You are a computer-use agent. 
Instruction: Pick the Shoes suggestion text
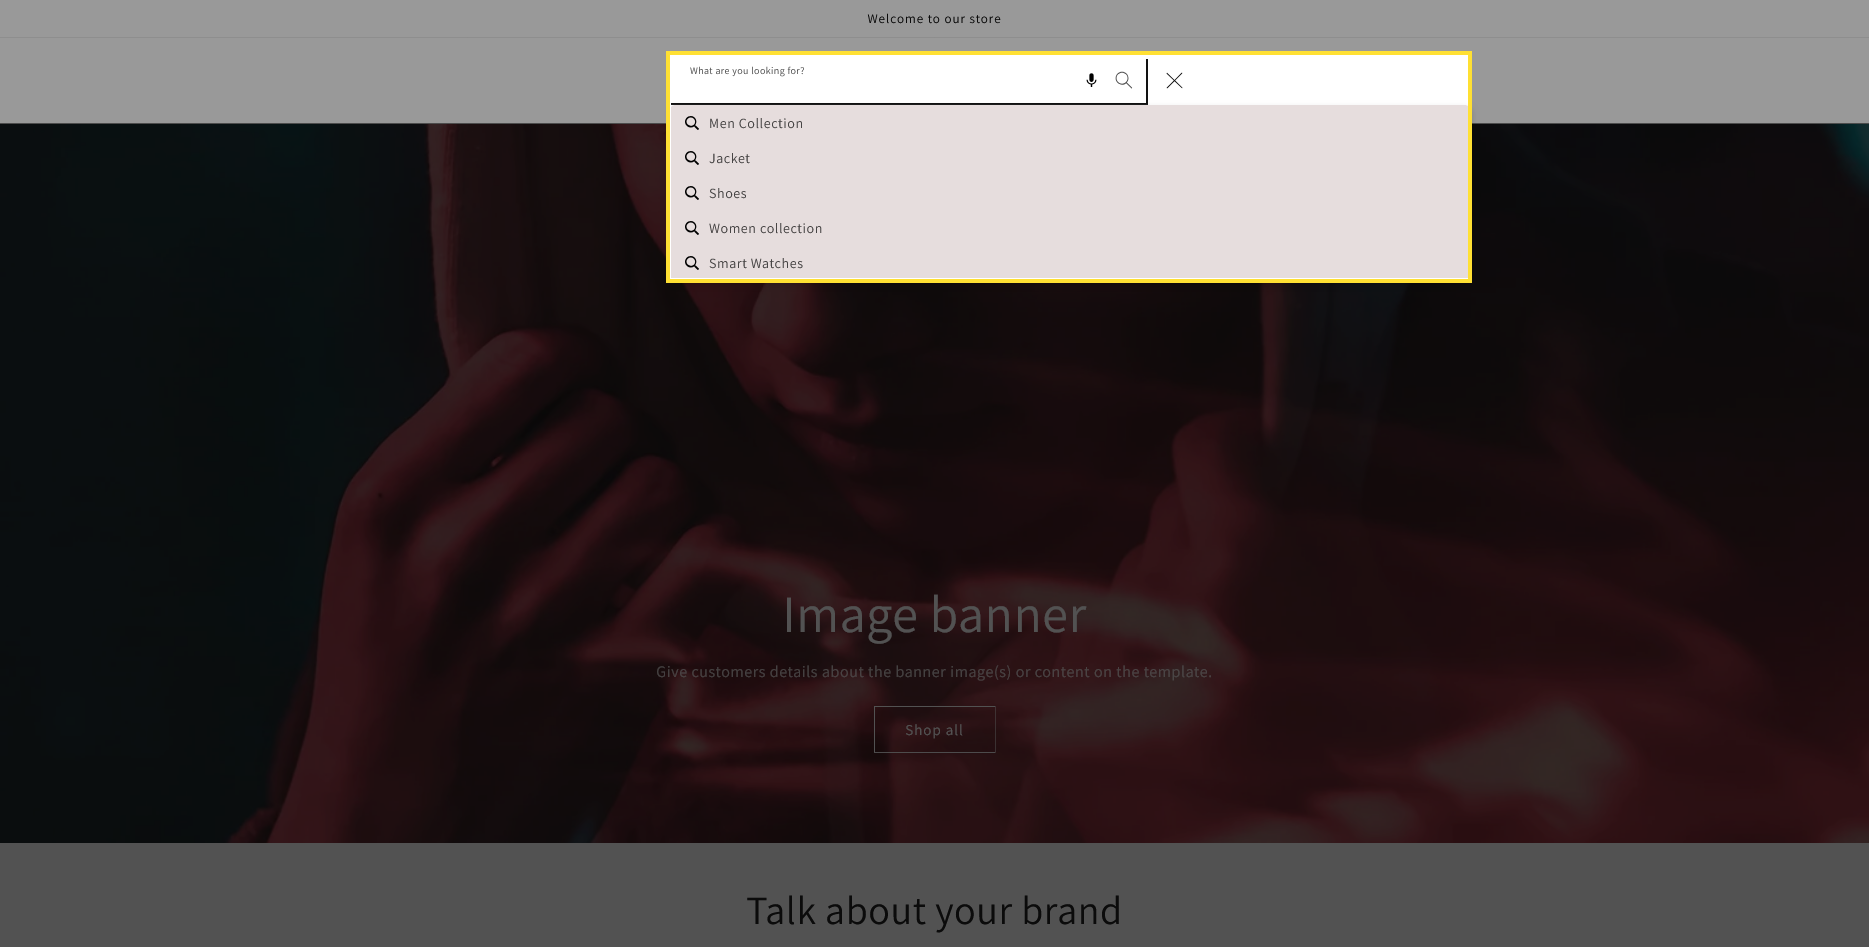click(727, 193)
